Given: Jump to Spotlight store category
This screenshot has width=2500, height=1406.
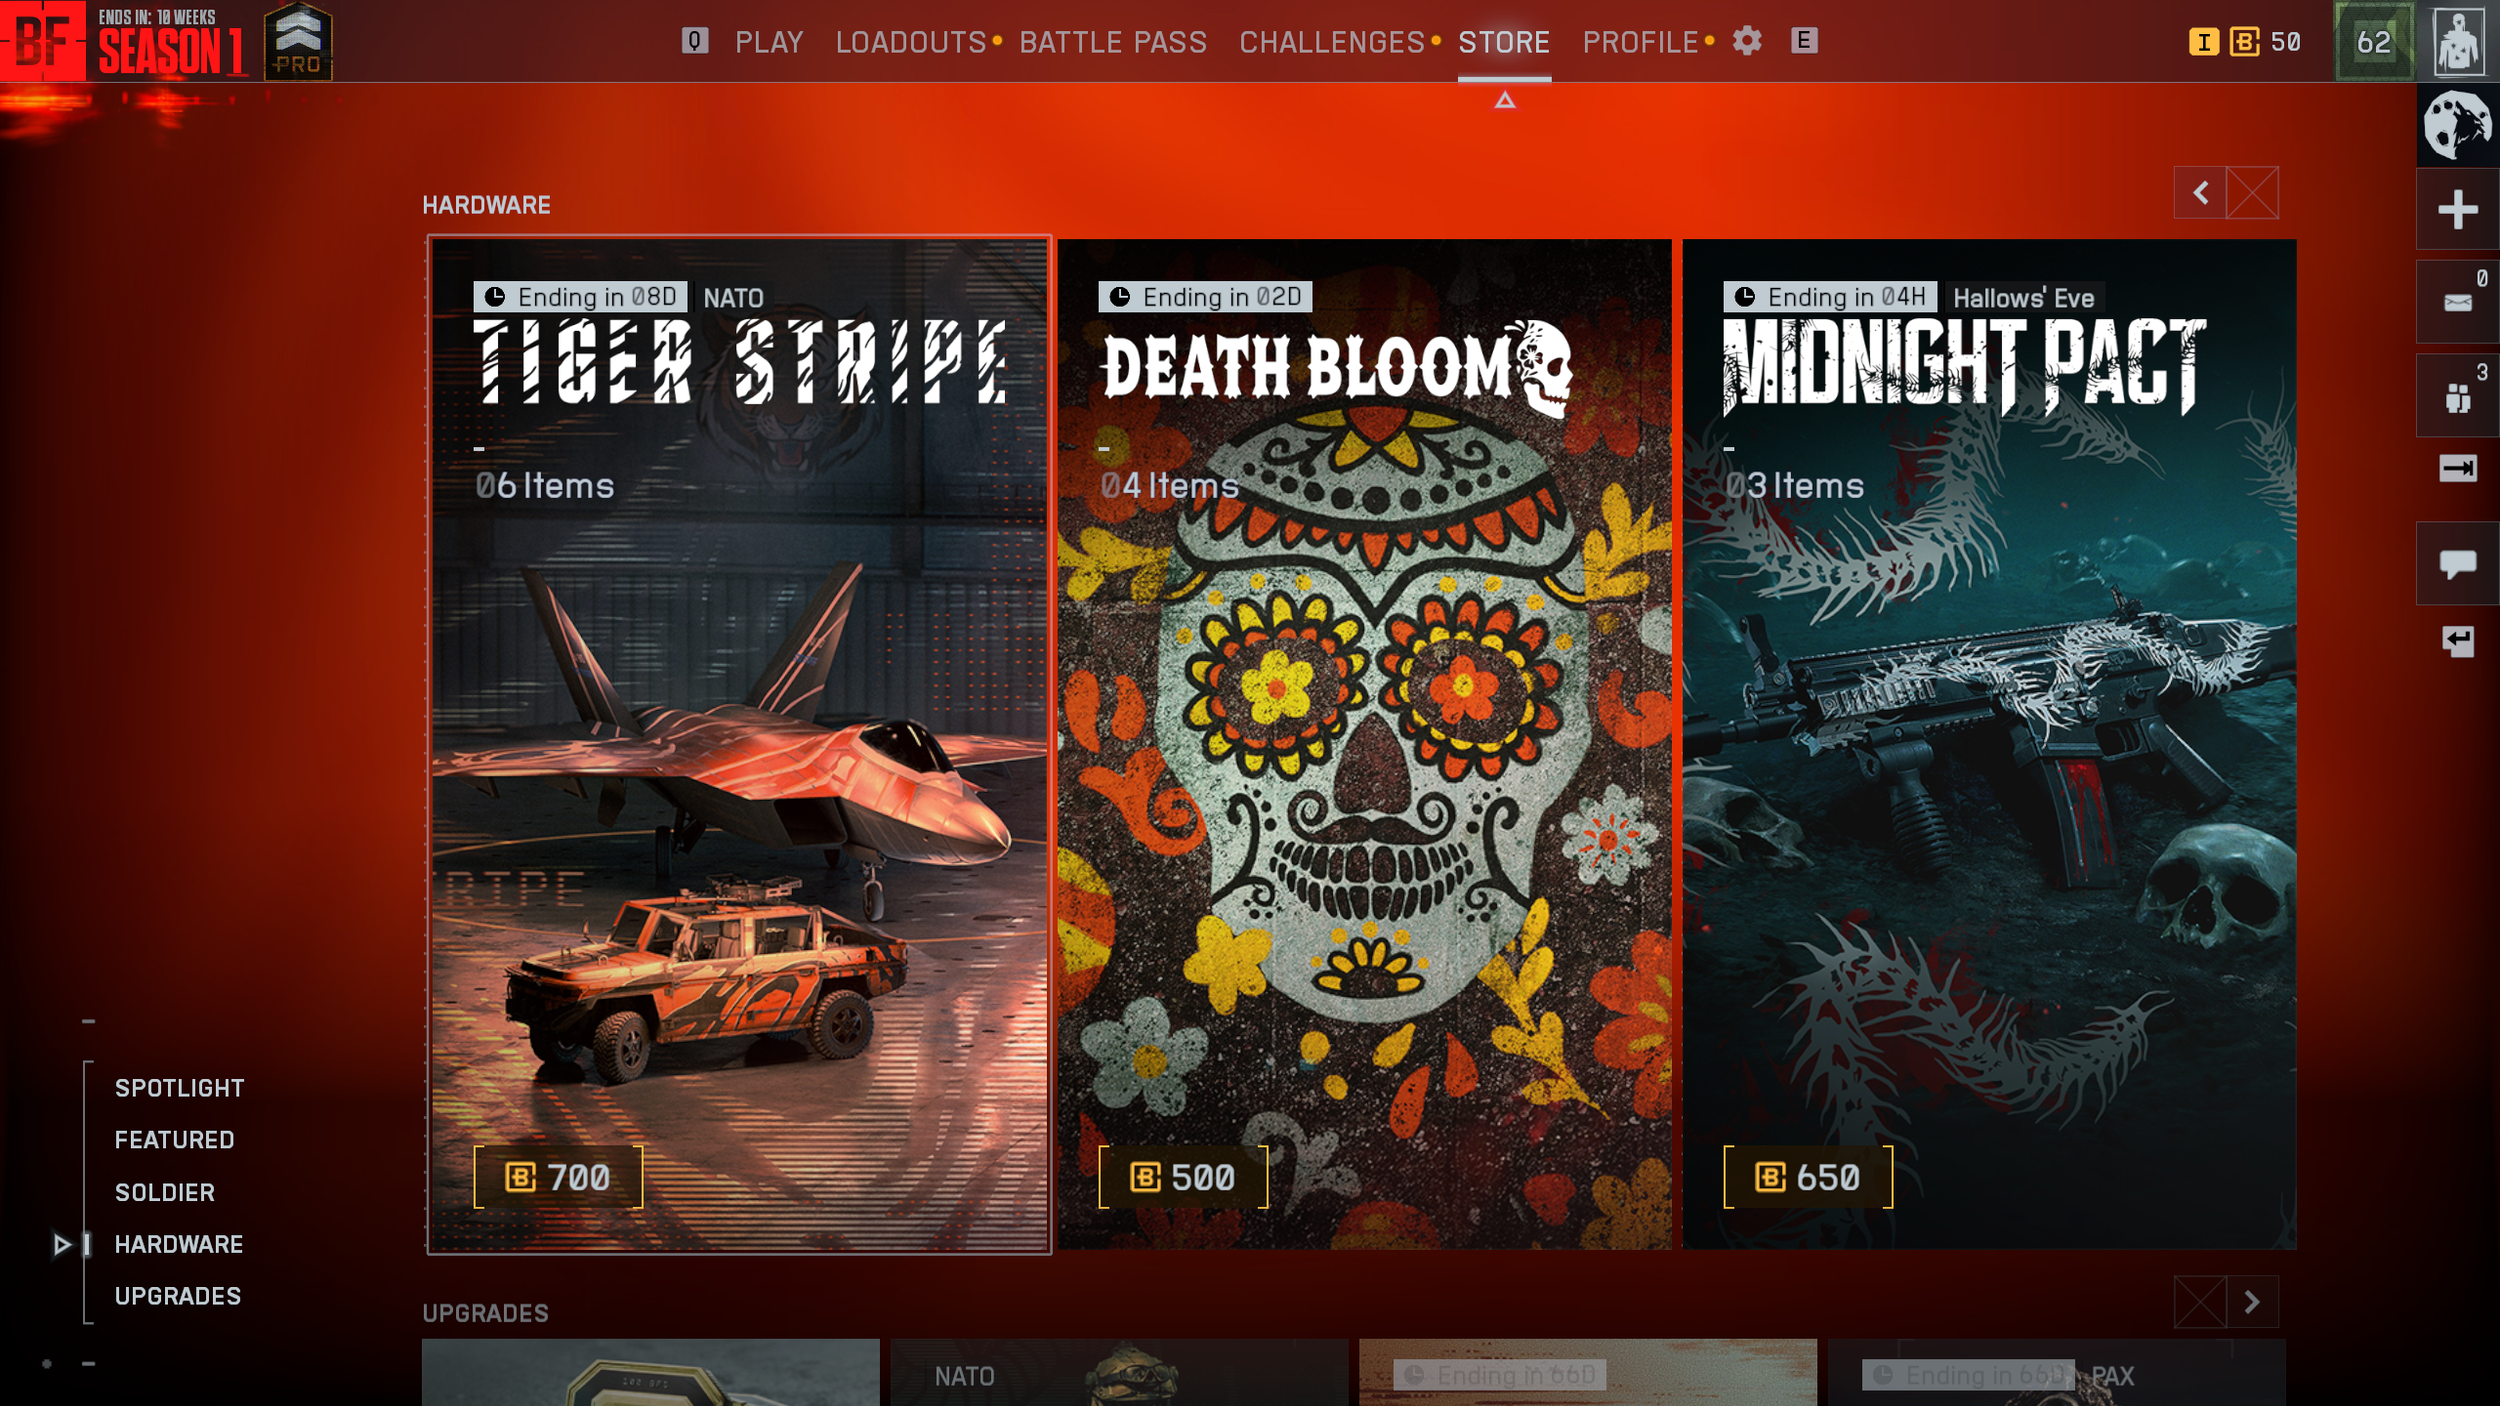Looking at the screenshot, I should [x=179, y=1088].
